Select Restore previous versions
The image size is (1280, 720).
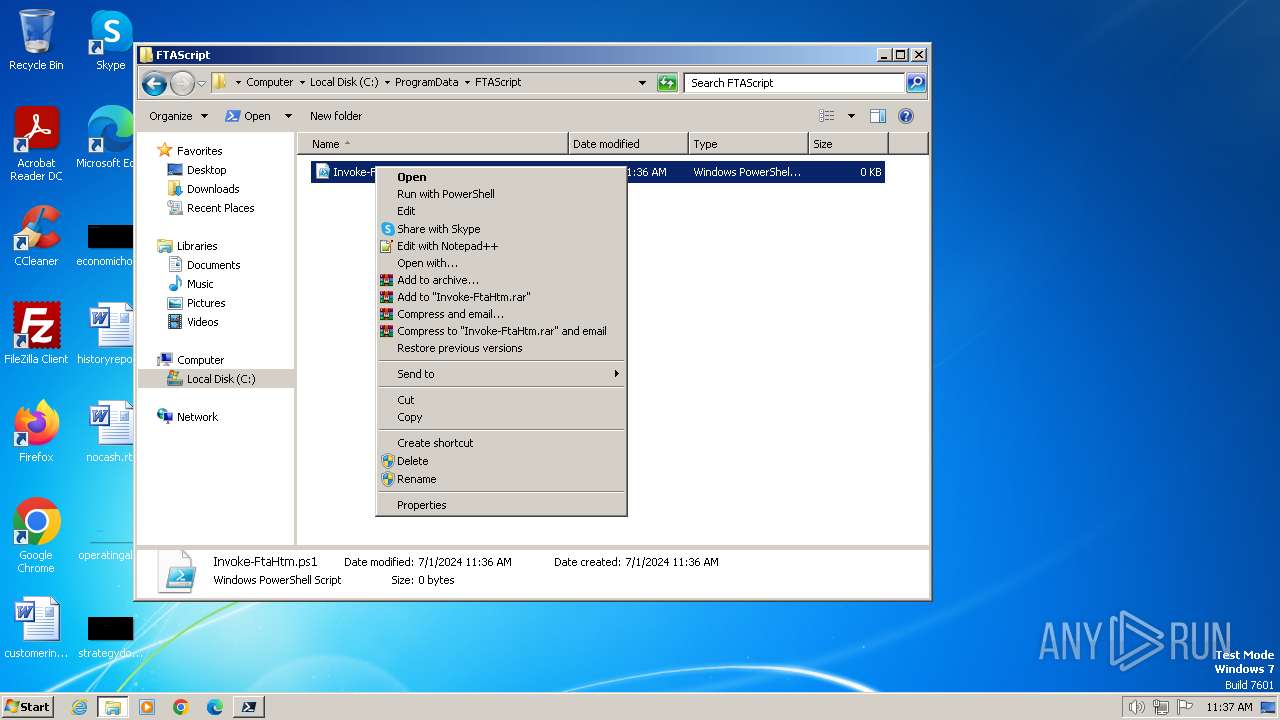point(501,348)
